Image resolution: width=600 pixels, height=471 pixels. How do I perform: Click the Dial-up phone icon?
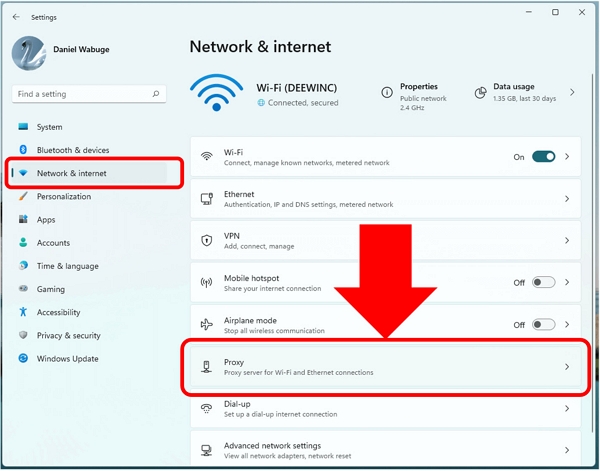click(207, 409)
